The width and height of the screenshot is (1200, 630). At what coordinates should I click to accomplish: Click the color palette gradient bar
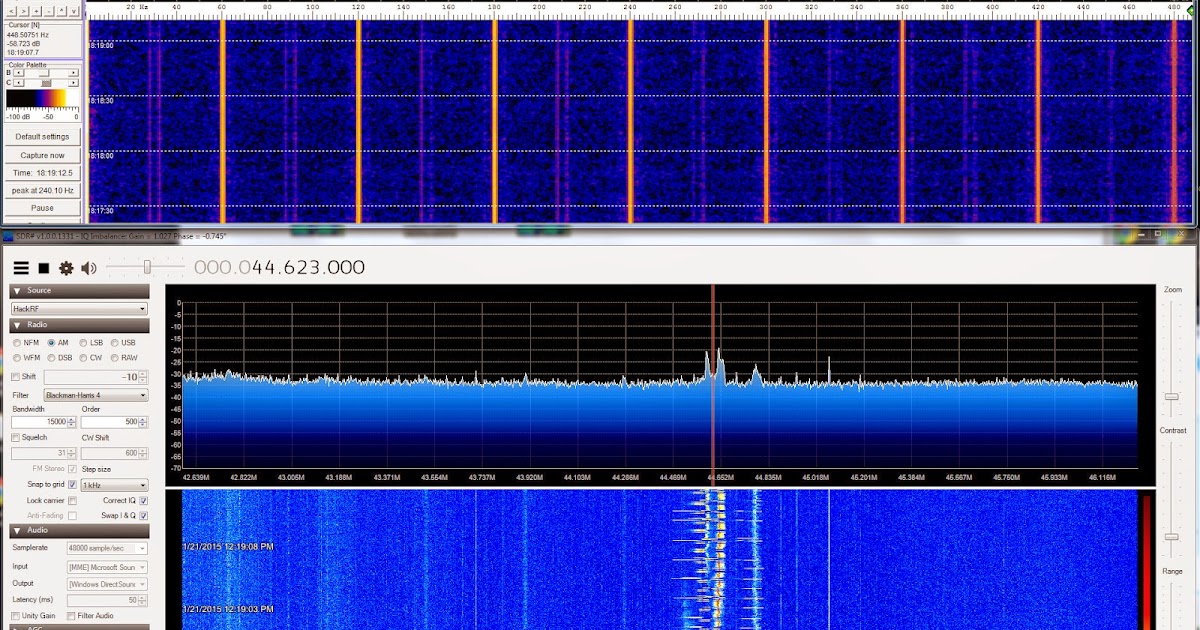pos(43,99)
